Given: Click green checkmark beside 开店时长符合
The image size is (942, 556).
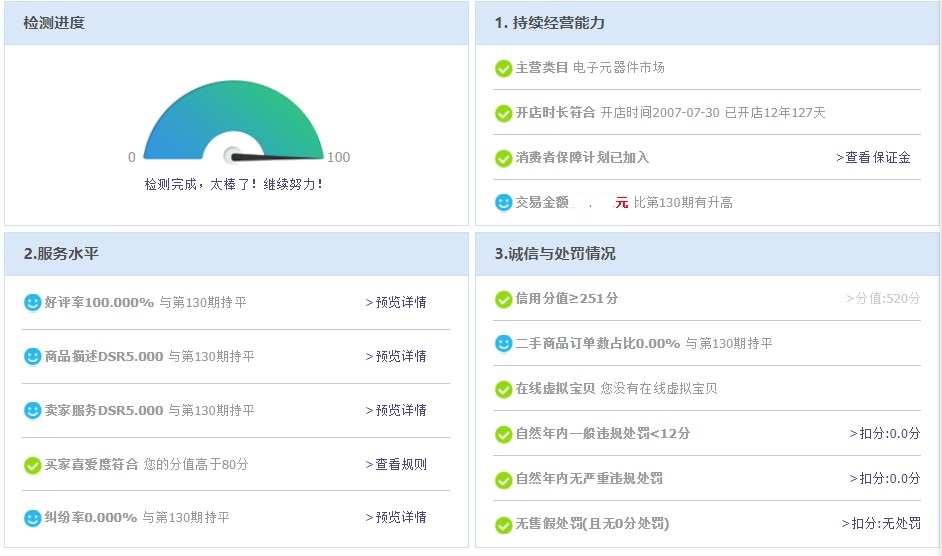Looking at the screenshot, I should coord(504,113).
